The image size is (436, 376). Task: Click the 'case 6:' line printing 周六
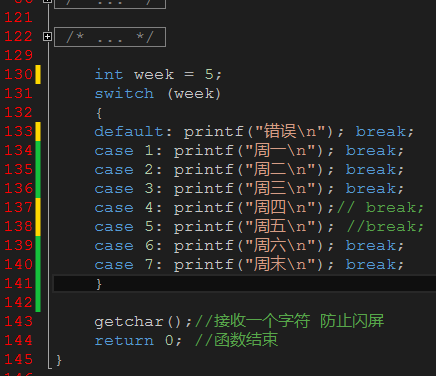coord(249,246)
